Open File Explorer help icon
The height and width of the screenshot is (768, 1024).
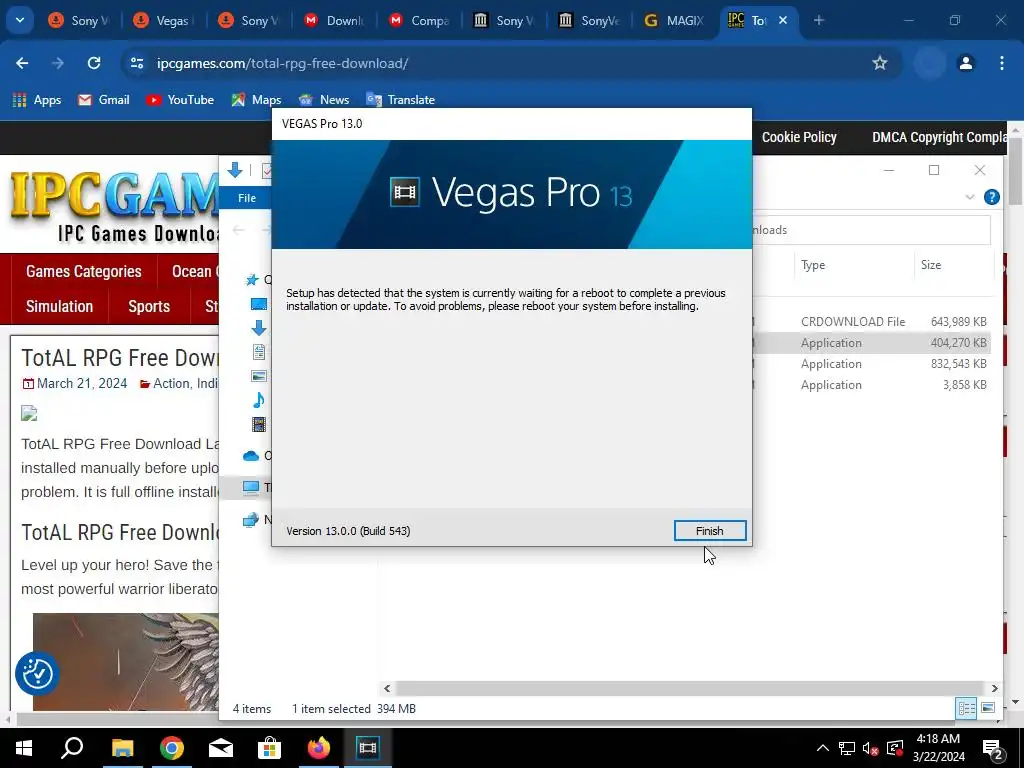(991, 197)
